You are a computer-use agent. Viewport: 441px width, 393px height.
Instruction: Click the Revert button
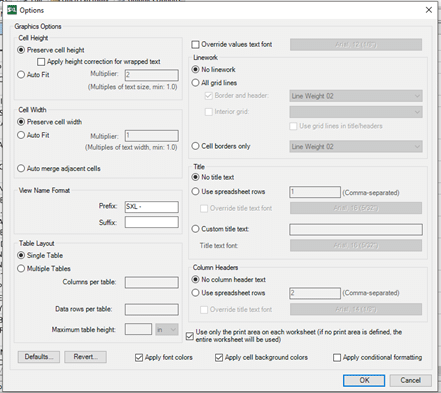85,357
